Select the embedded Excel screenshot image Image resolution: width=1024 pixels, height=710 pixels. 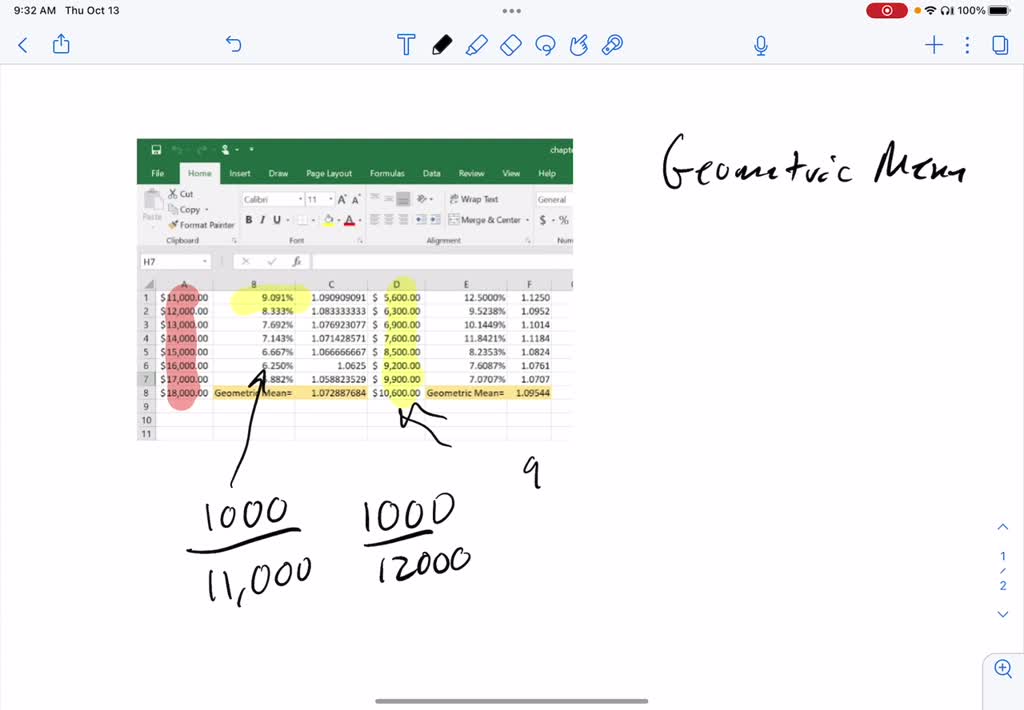click(x=354, y=290)
